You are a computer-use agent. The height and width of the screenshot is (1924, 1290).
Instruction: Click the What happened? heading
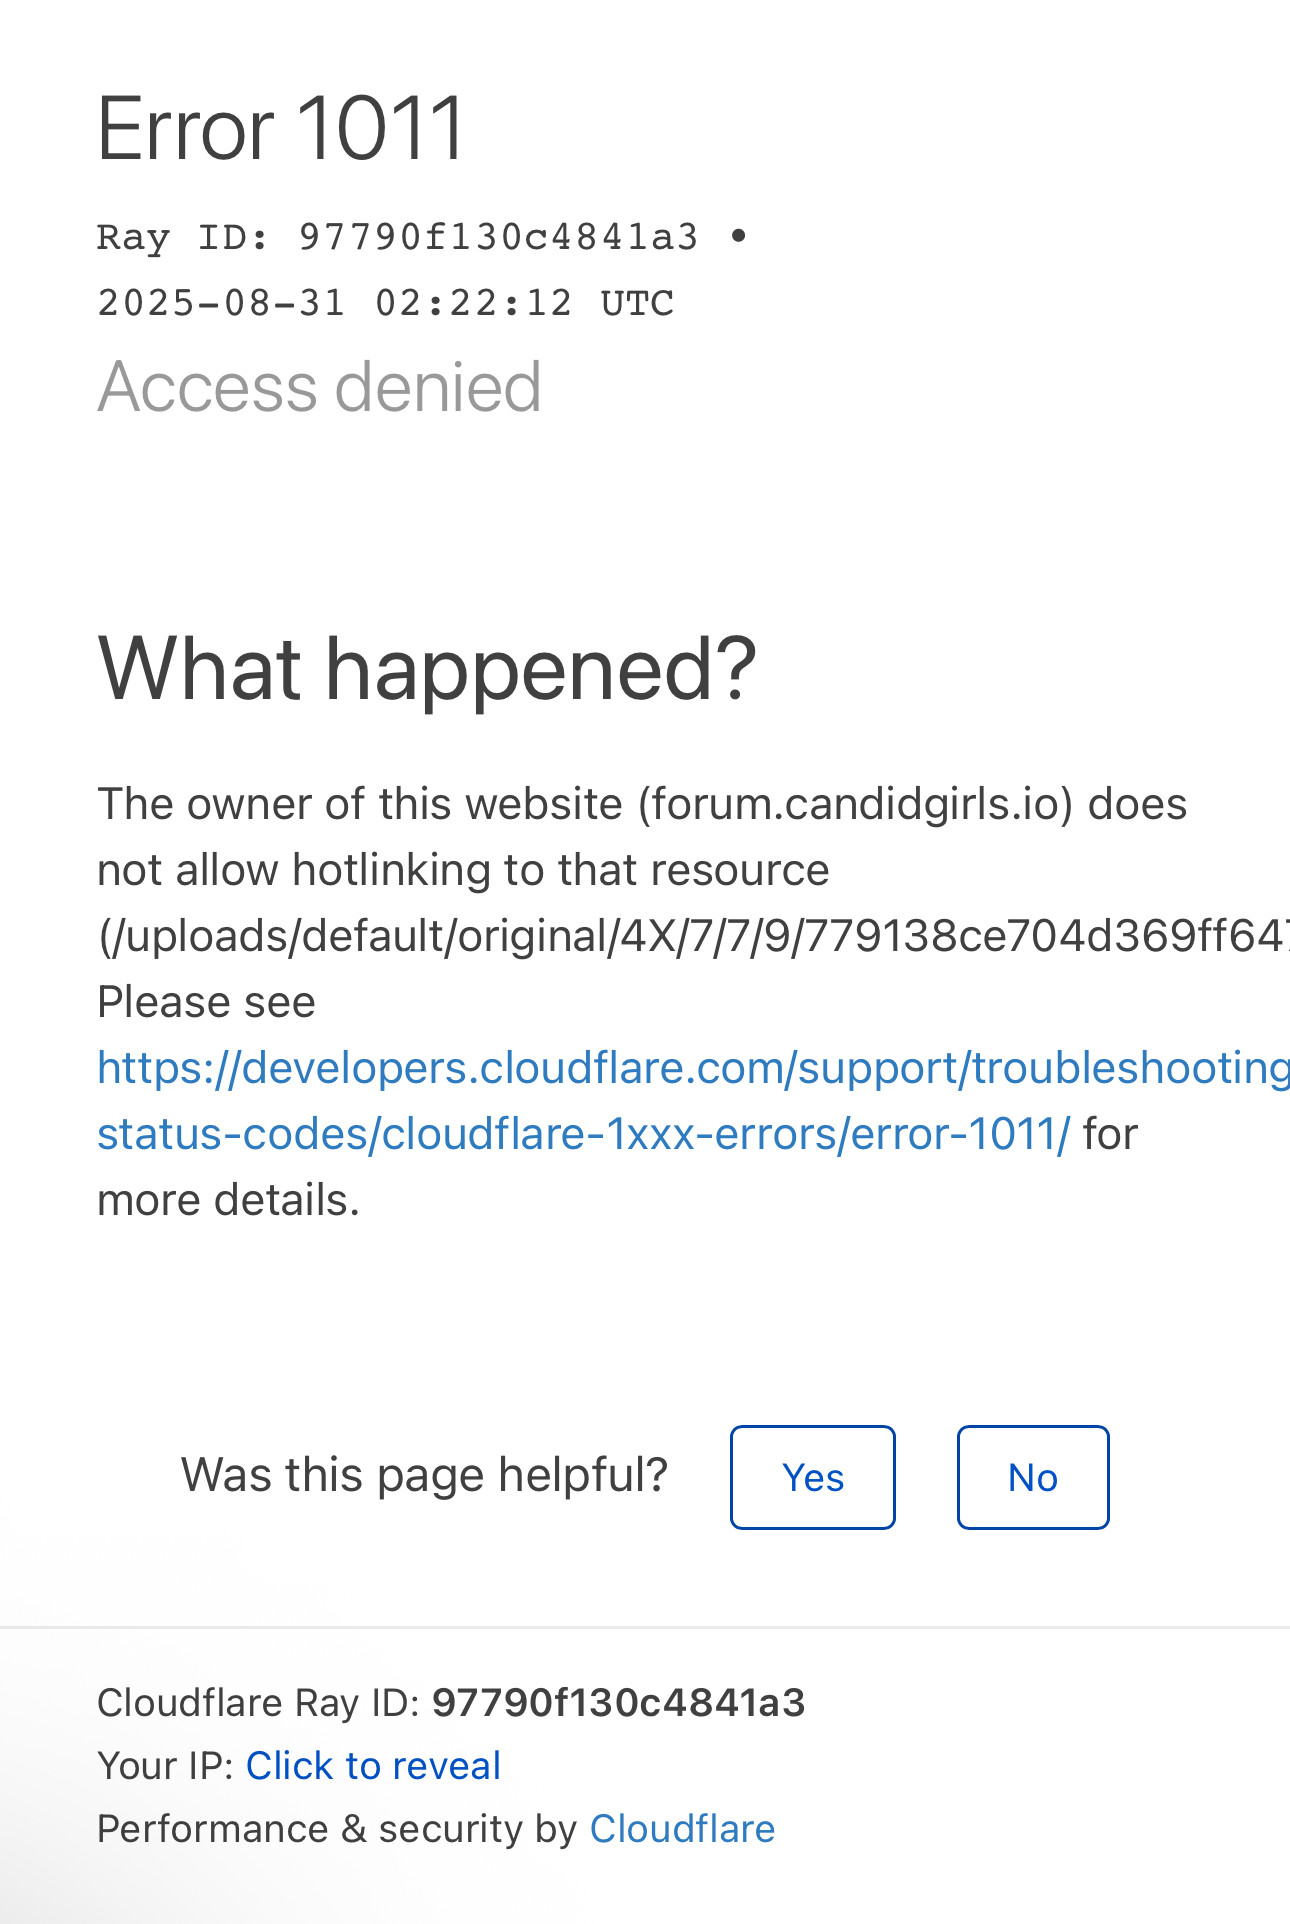click(x=427, y=669)
